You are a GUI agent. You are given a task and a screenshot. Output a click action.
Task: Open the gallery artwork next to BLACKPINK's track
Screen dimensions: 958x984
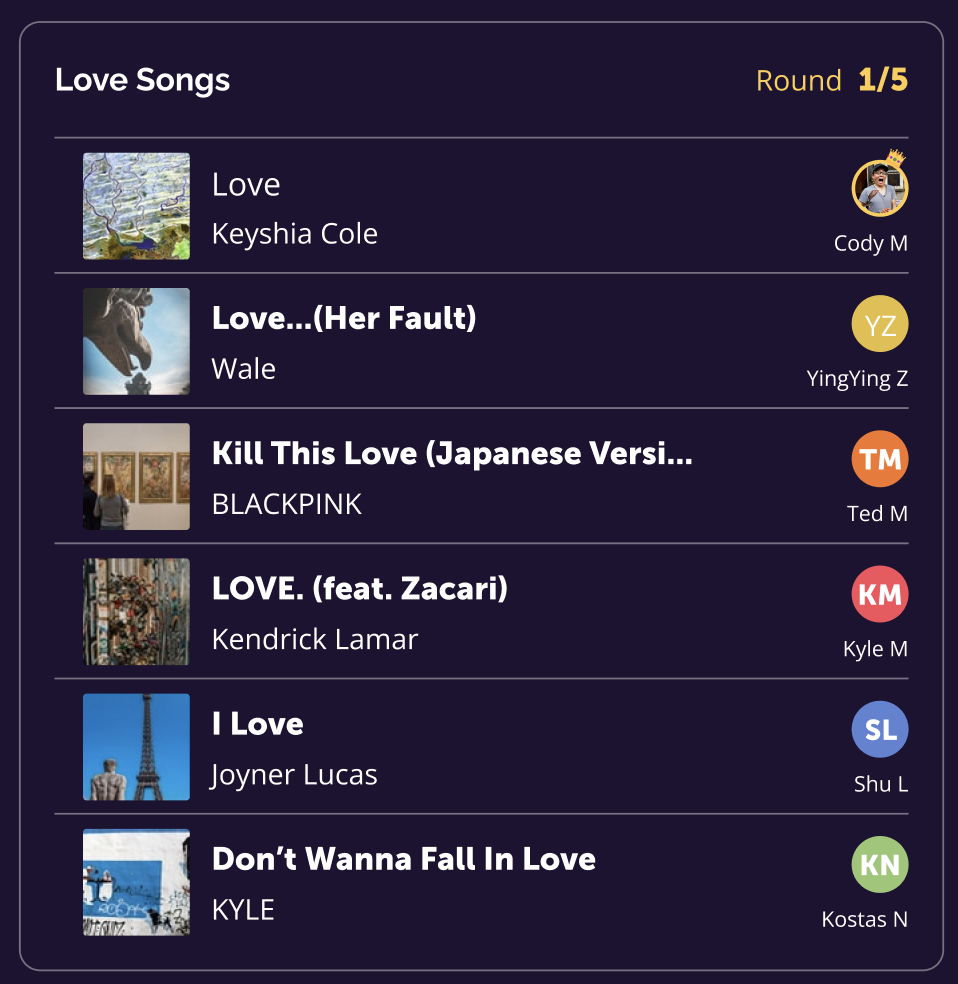[136, 476]
